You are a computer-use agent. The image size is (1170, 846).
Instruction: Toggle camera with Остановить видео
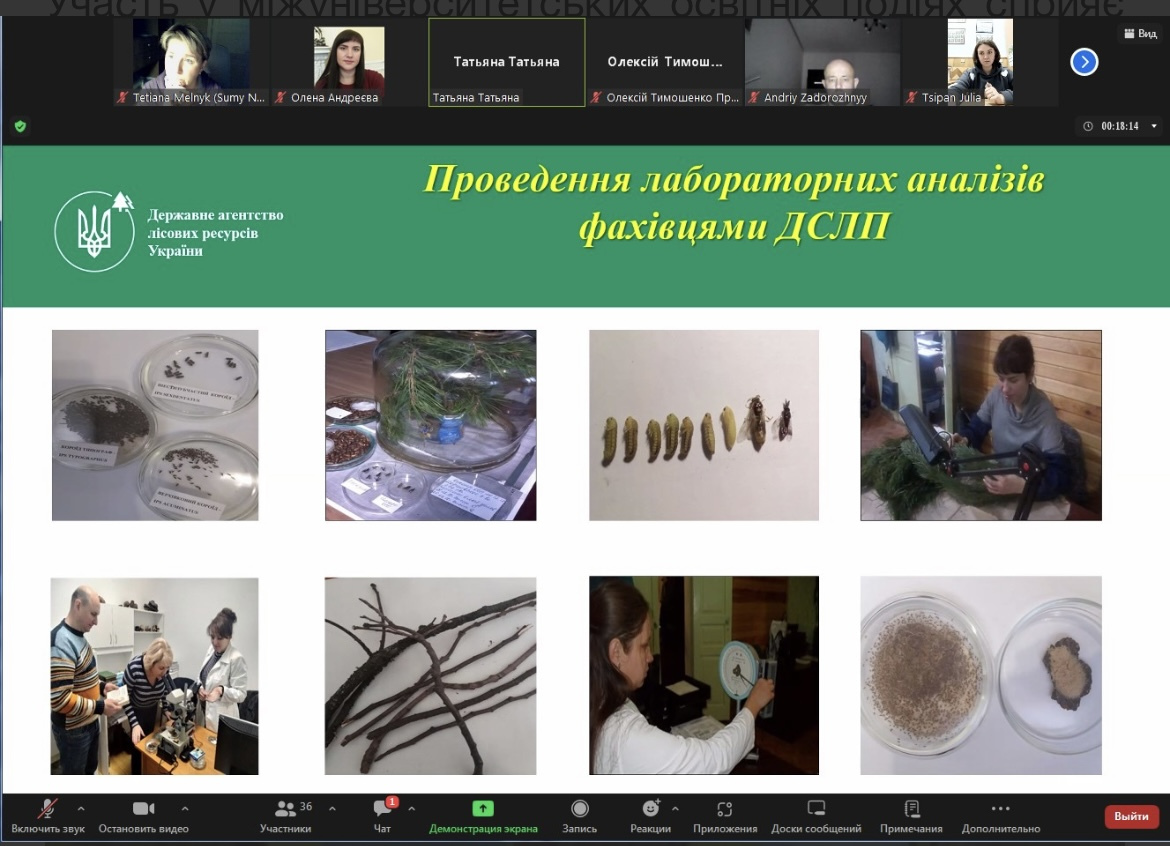point(143,809)
